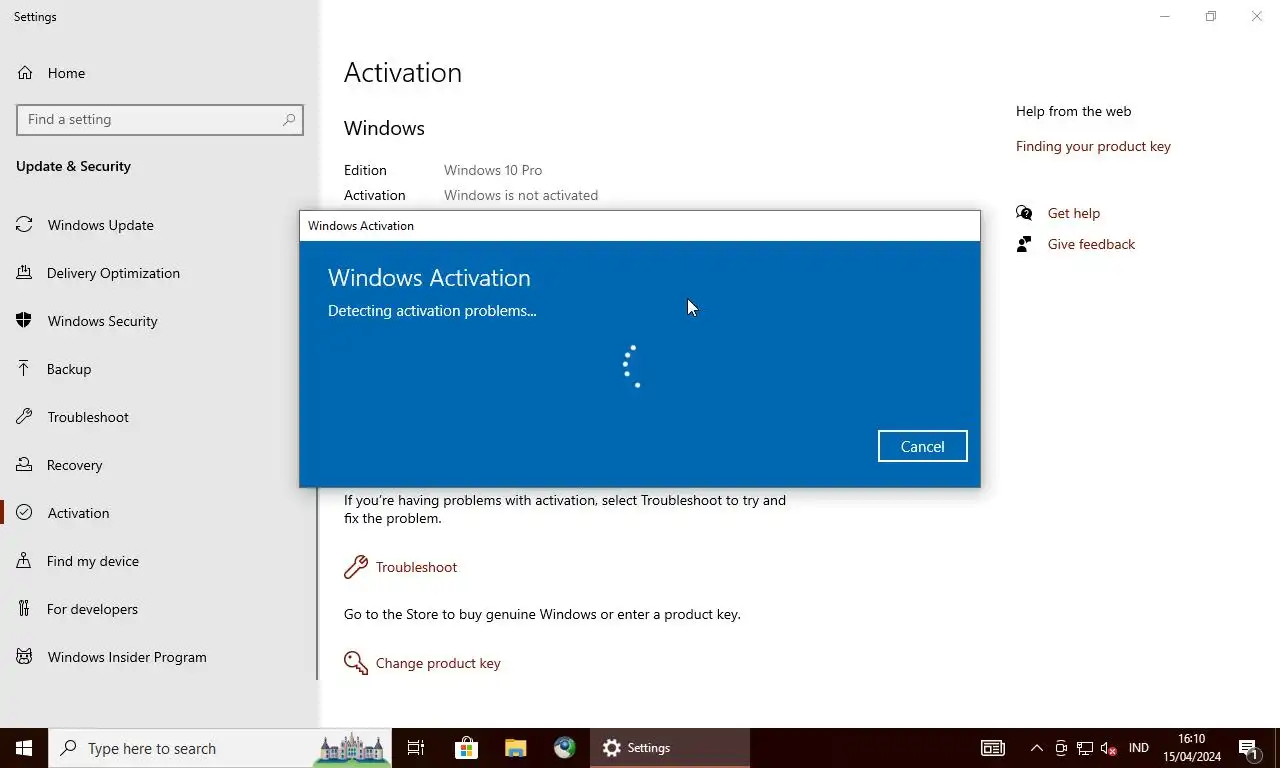This screenshot has height=768, width=1280.
Task: Focus the Find a setting search box
Action: coord(160,119)
